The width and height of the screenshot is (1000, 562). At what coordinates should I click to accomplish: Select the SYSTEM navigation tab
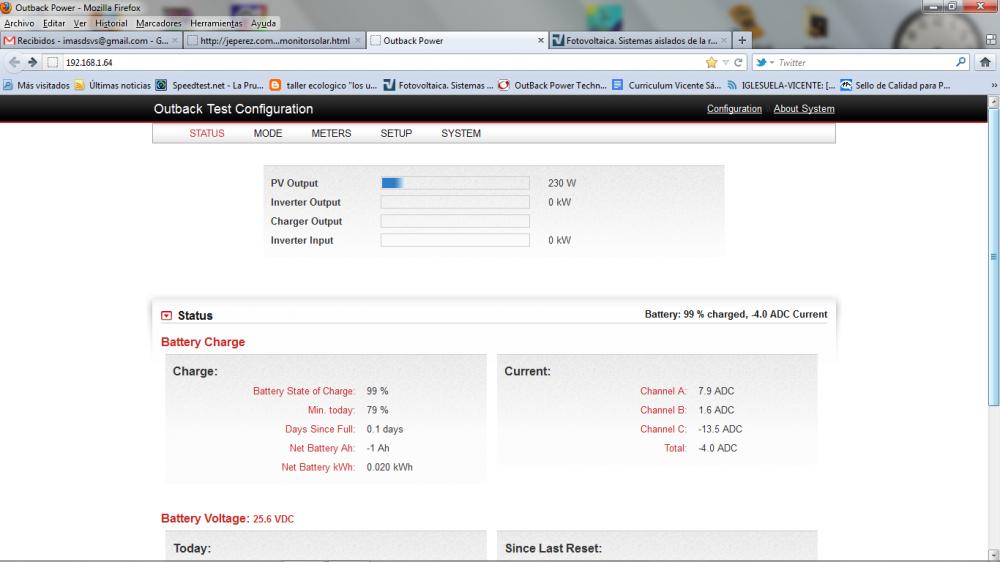461,133
